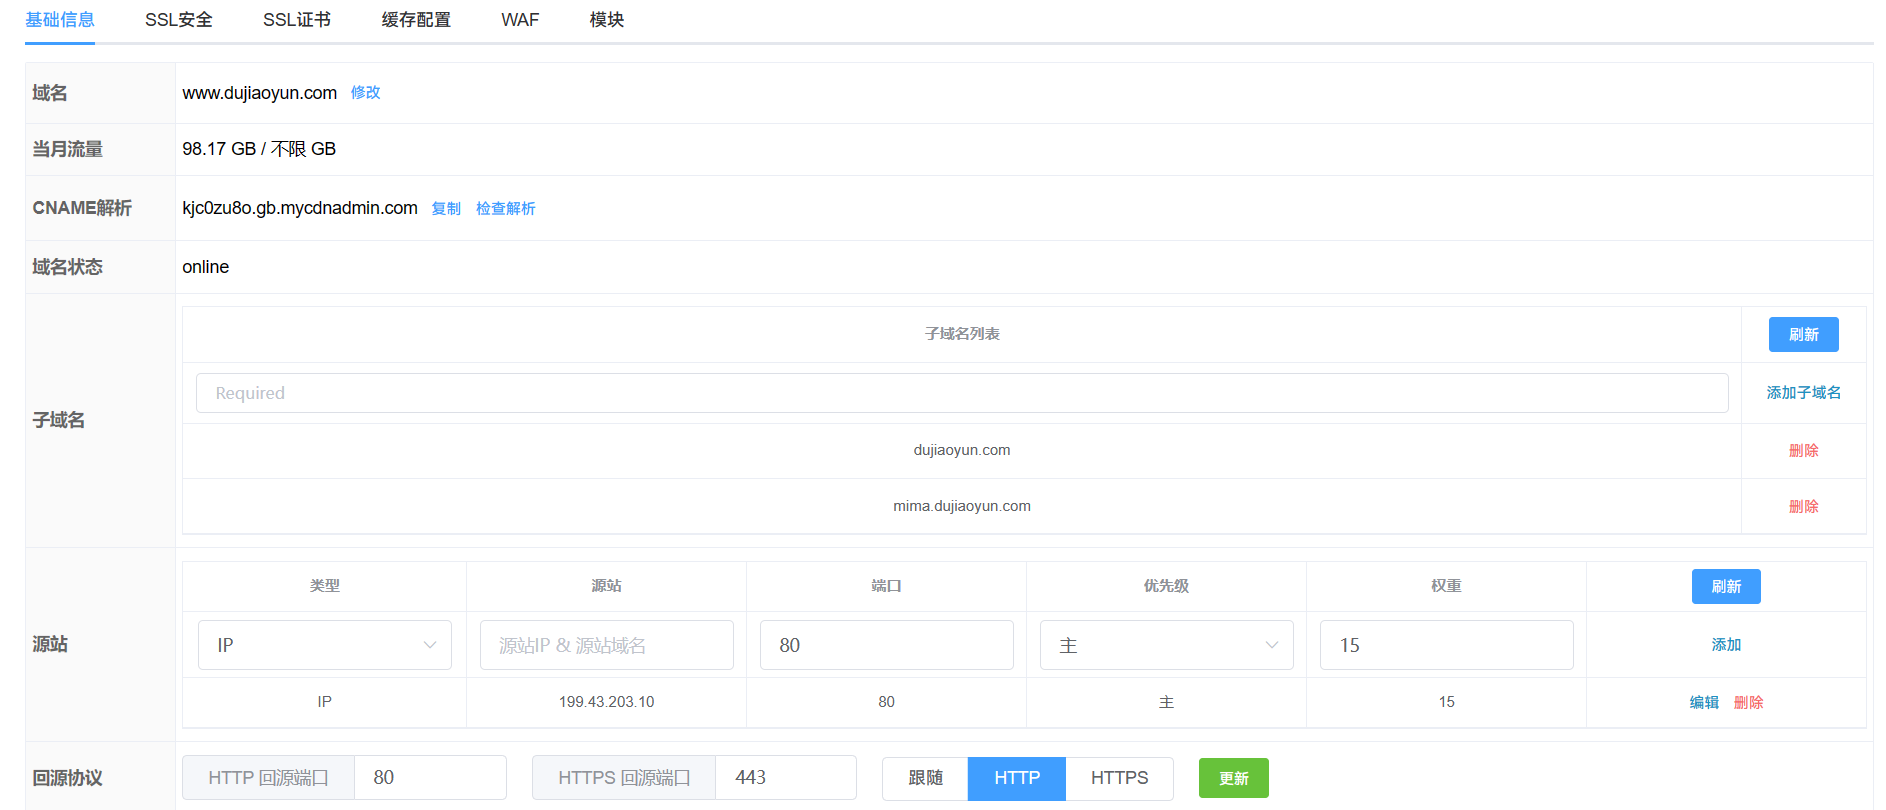Click the domain www.dujiaoyun.com text
This screenshot has width=1886, height=810.
pos(259,93)
